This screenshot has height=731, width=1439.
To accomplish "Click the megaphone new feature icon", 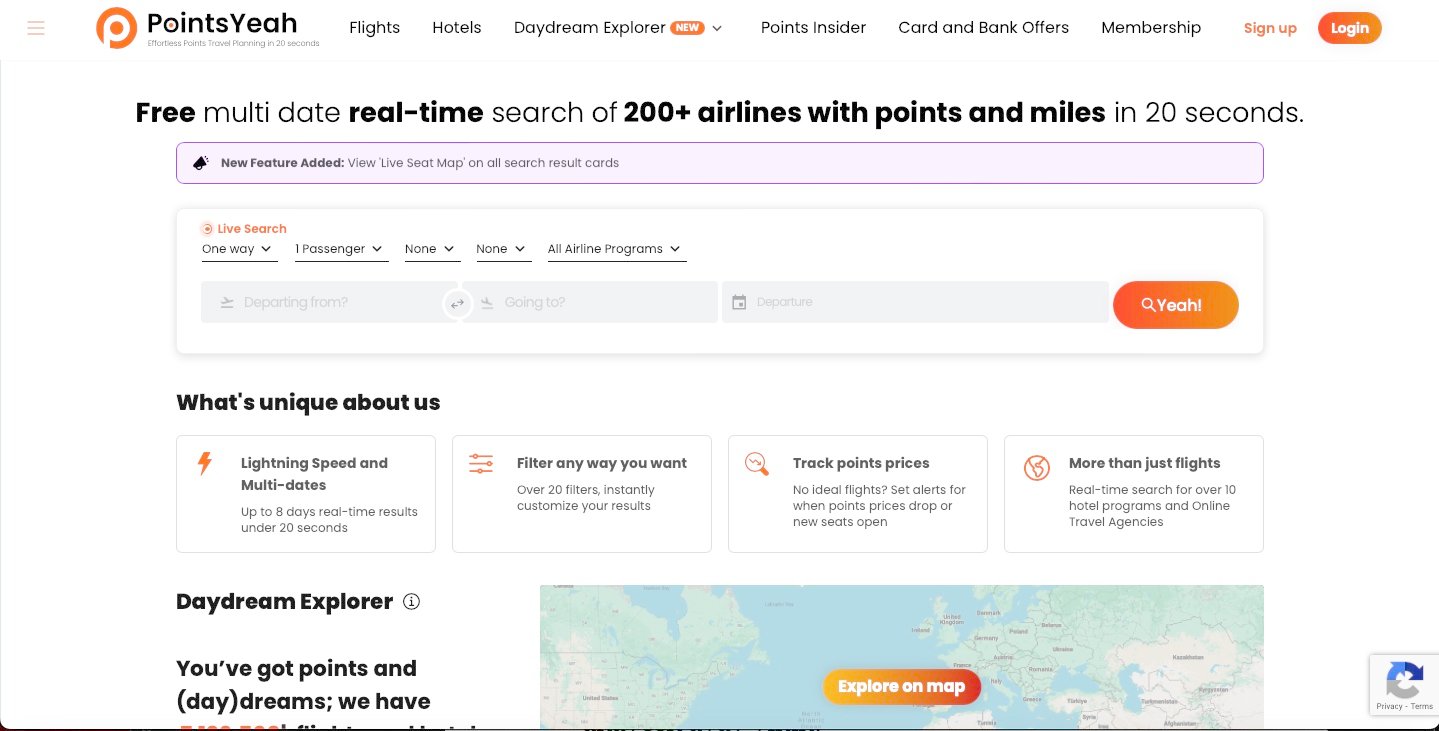I will tap(201, 163).
